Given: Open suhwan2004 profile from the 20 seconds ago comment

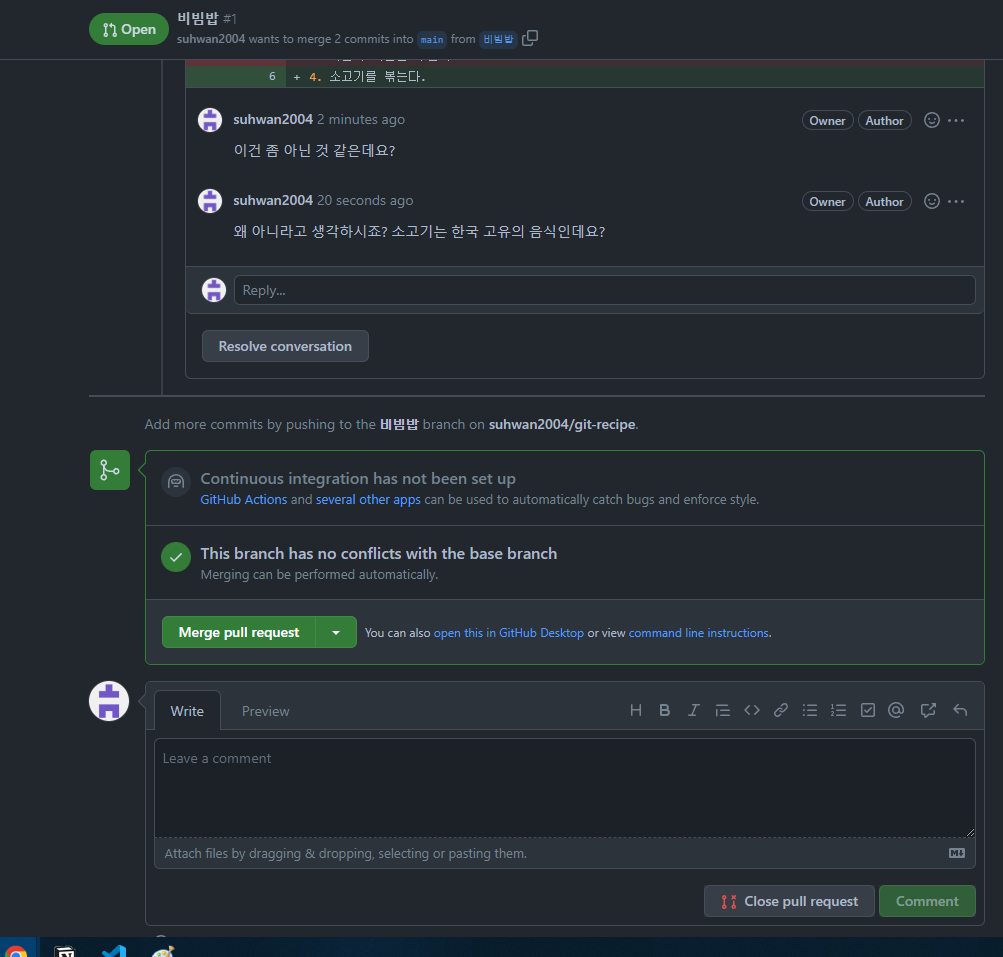Looking at the screenshot, I should 272,200.
